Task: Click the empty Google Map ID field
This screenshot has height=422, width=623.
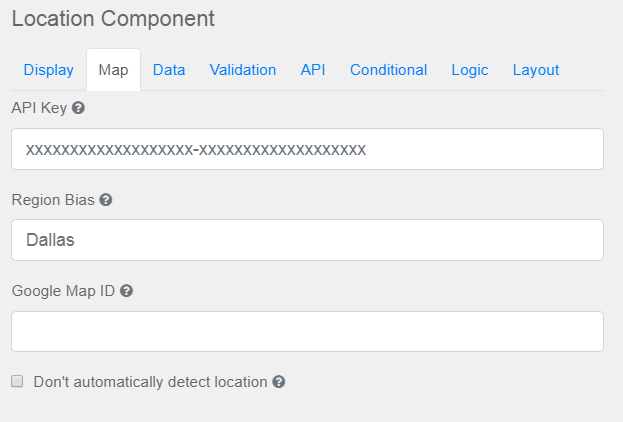Action: point(307,331)
